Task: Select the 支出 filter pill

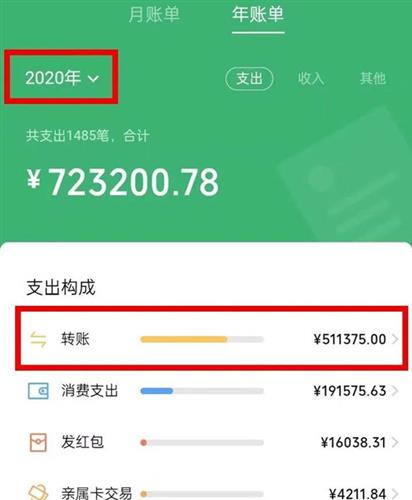Action: pos(249,79)
